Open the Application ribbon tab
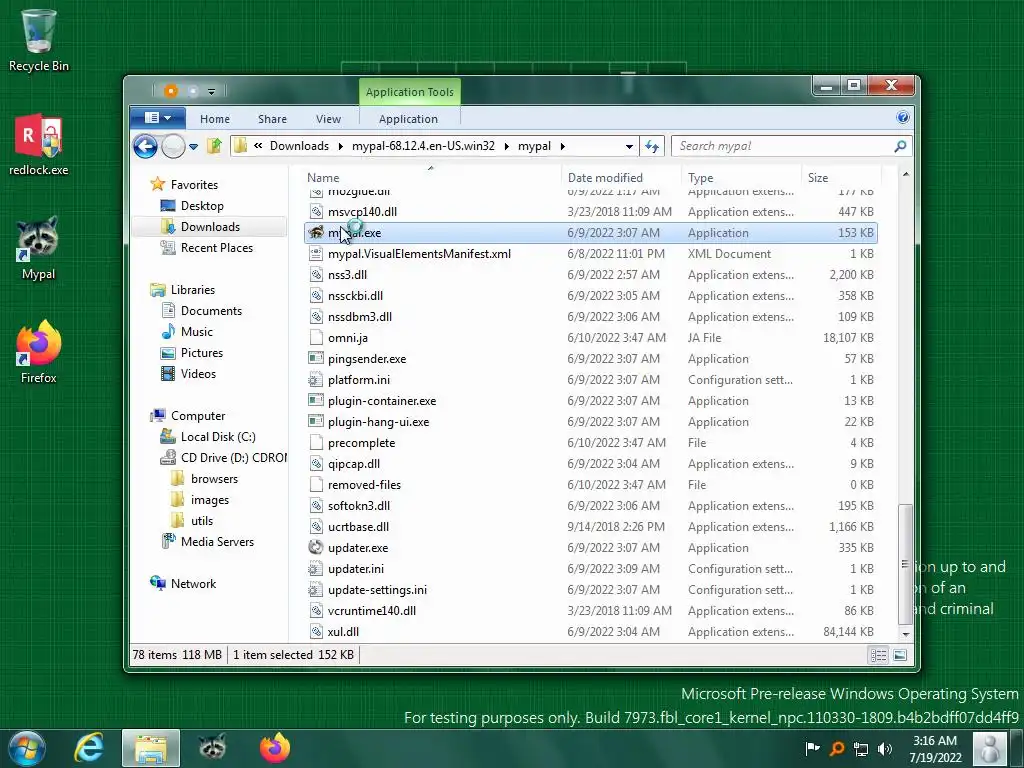Image resolution: width=1024 pixels, height=768 pixels. [408, 119]
